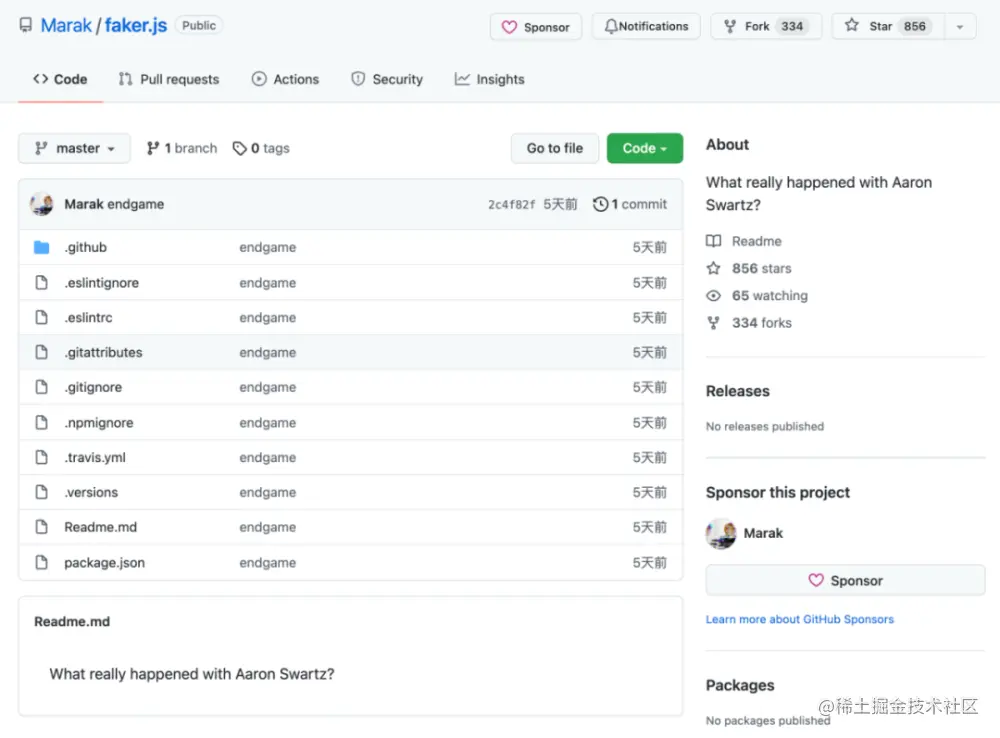Click the star icon beside 856 stars
1000x738 pixels.
point(714,269)
